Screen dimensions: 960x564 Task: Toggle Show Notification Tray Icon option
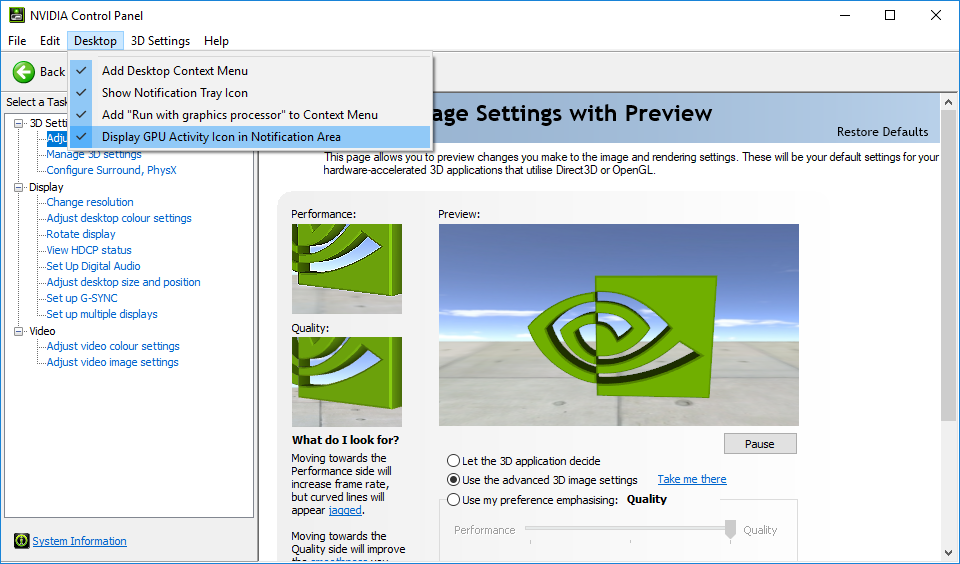(251, 93)
